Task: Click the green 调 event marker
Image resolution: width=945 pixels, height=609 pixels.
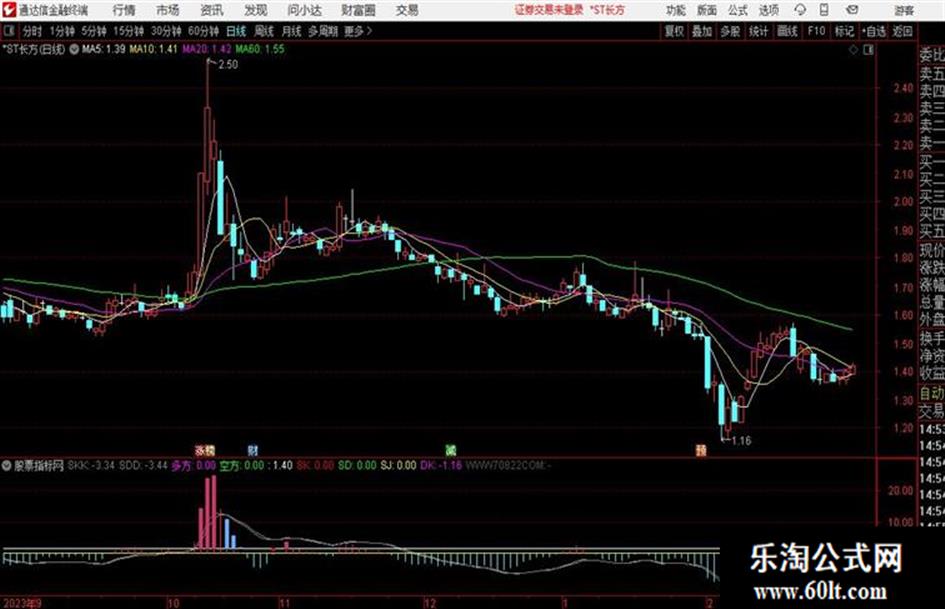Action: tap(450, 450)
